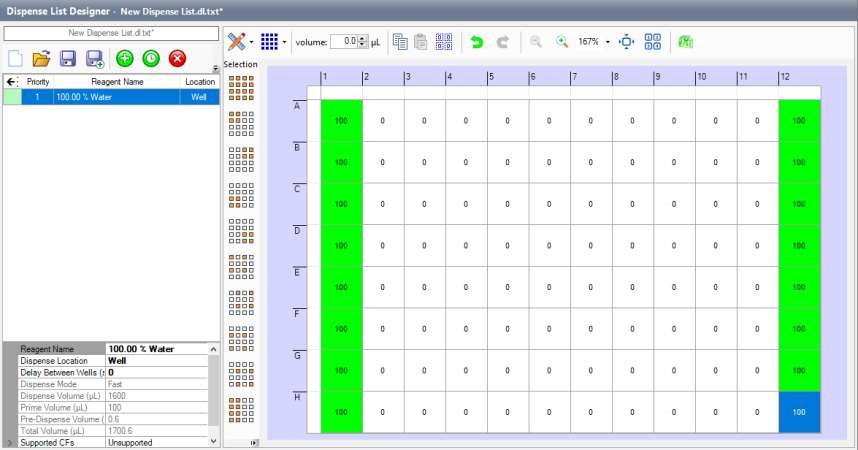Click the green clock delay icon
The image size is (858, 450).
tap(151, 59)
